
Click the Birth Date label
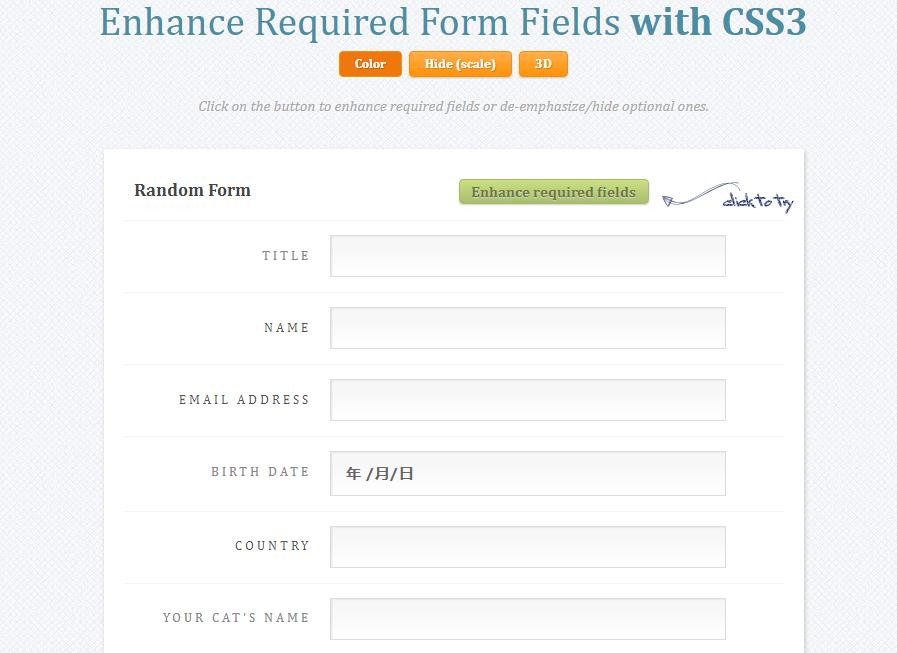point(260,472)
